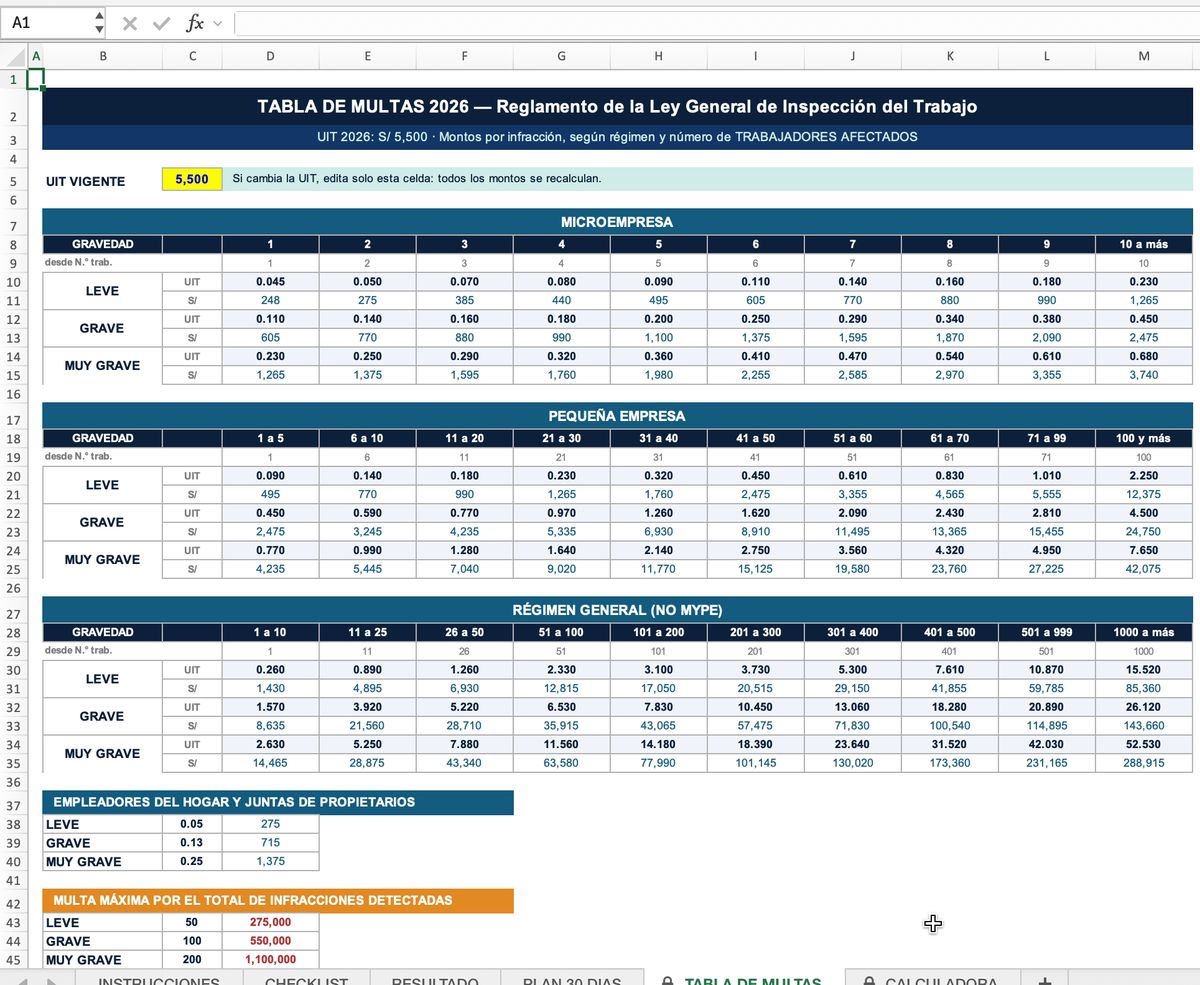Select row 17 header
This screenshot has height=985, width=1200.
pos(13,414)
